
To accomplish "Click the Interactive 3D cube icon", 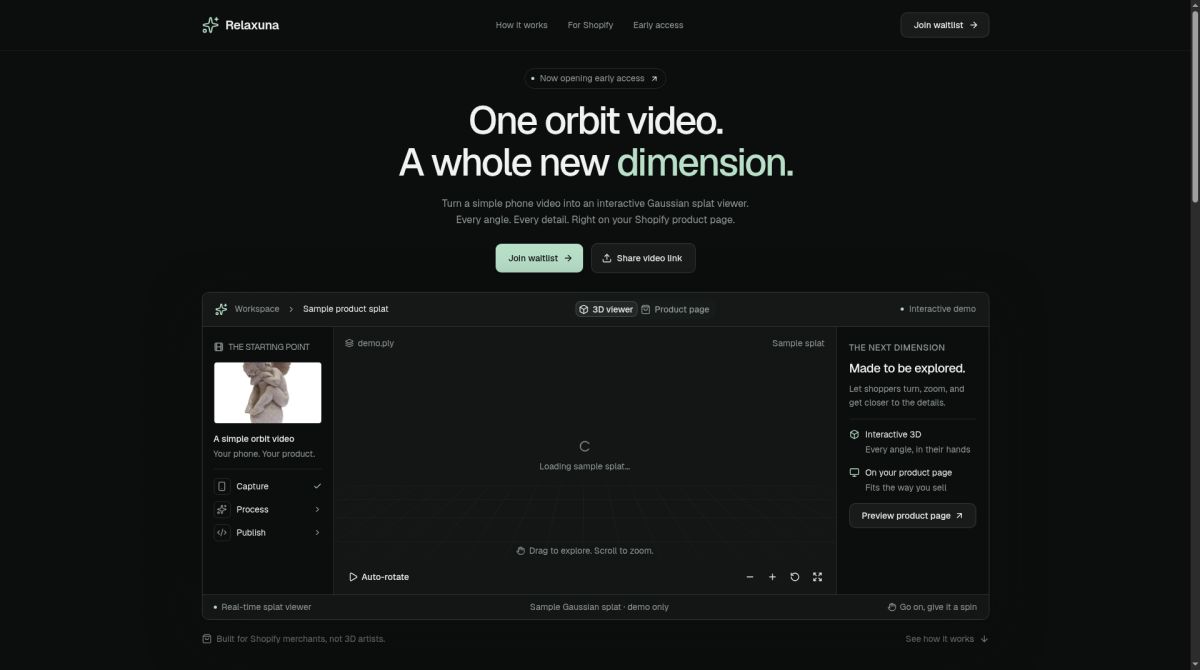I will click(854, 434).
